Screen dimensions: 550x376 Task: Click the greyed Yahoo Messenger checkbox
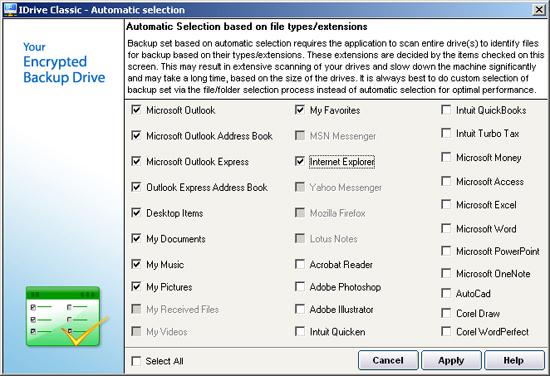(300, 187)
